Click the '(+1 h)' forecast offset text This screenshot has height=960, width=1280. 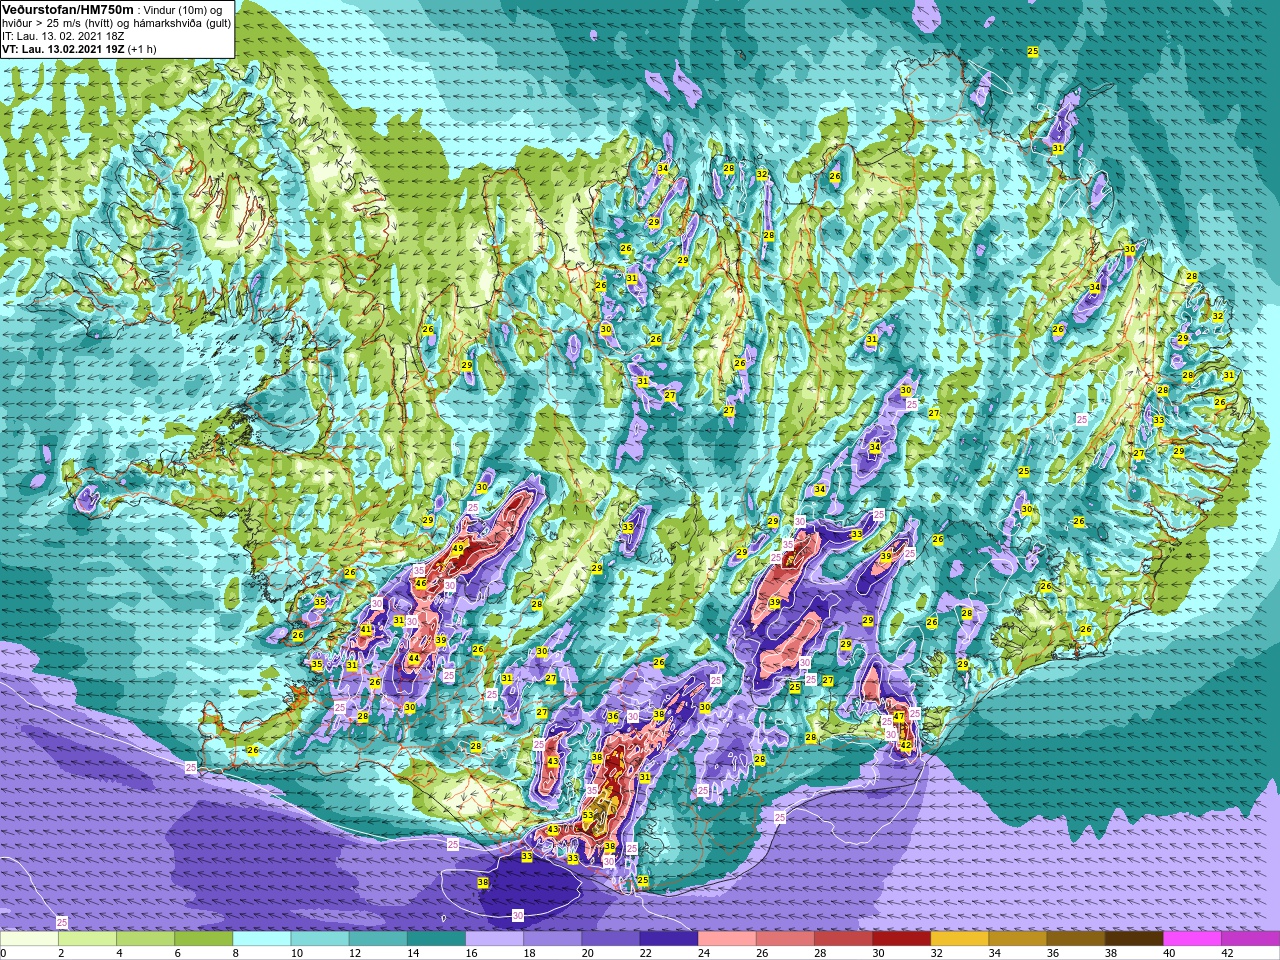(x=142, y=49)
